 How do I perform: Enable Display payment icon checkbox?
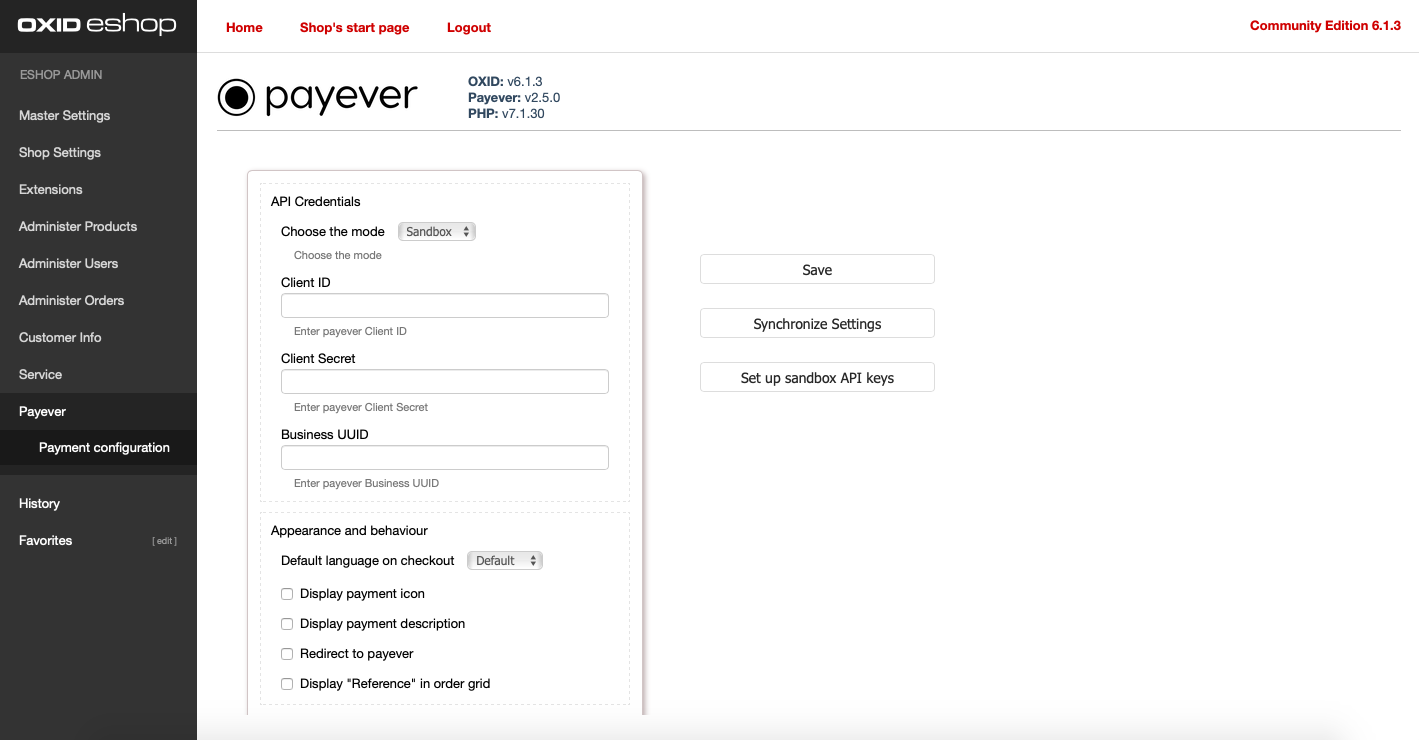tap(287, 594)
